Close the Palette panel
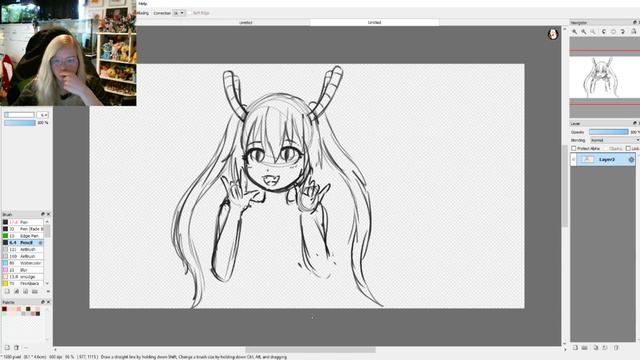Image resolution: width=640 pixels, height=360 pixels. 48,302
